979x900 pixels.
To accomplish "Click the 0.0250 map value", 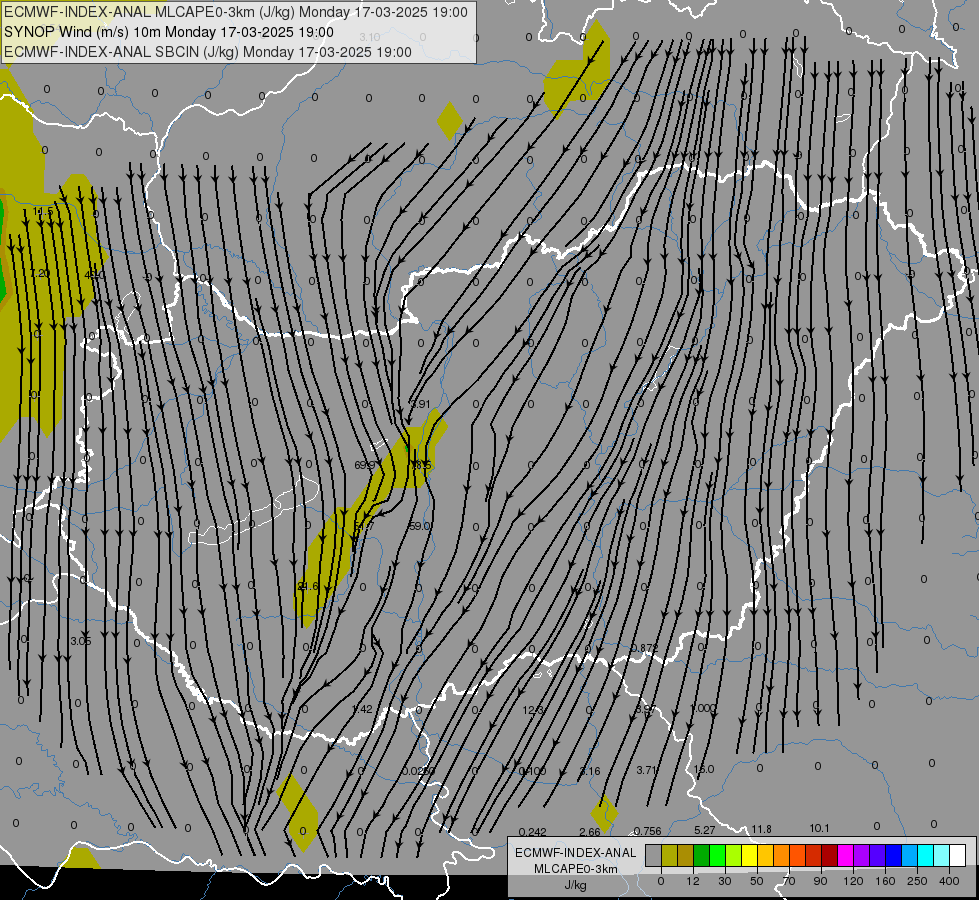I will point(418,771).
